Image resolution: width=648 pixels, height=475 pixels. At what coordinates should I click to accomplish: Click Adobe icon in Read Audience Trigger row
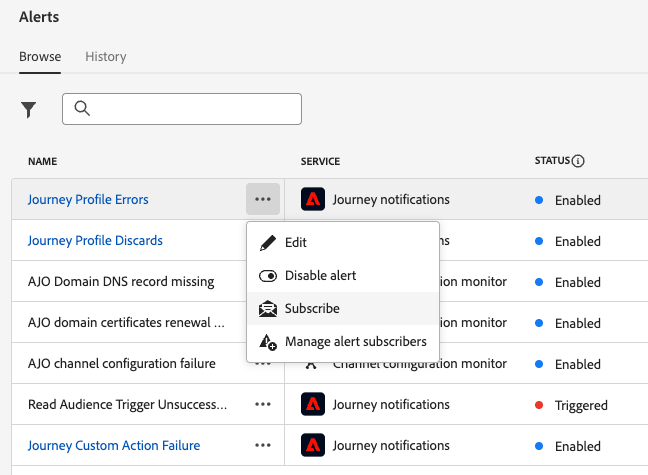pos(313,405)
